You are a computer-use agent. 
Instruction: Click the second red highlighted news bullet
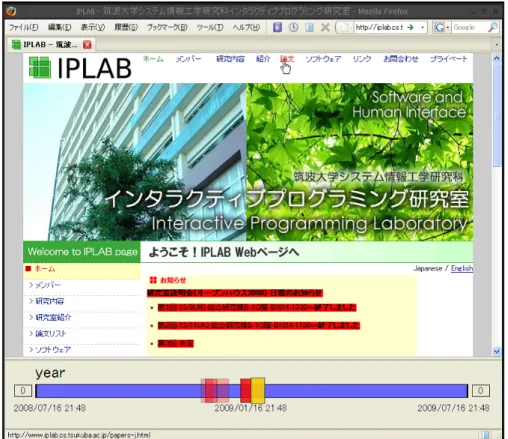tap(259, 325)
